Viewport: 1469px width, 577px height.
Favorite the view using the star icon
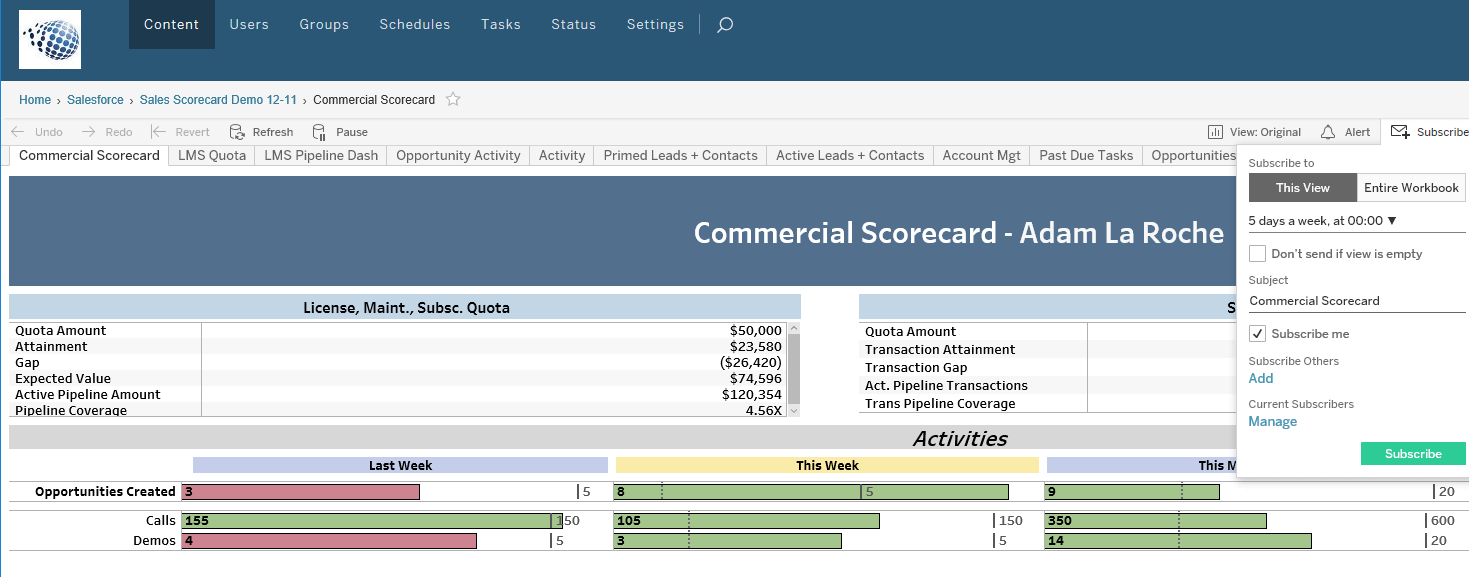(x=452, y=99)
